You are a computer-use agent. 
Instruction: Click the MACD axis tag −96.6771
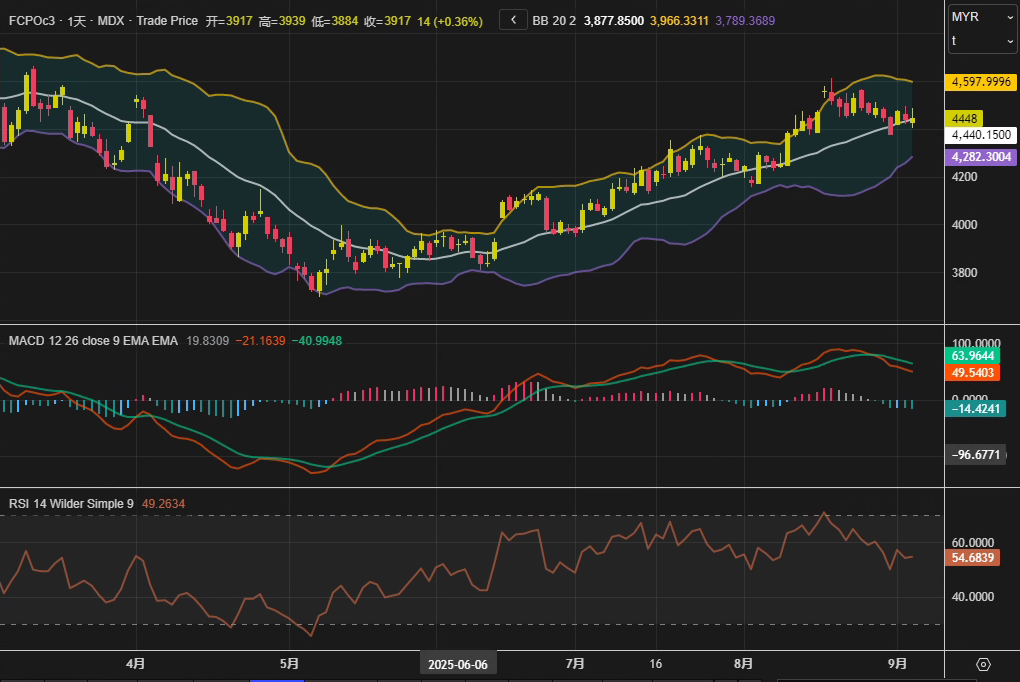click(975, 455)
